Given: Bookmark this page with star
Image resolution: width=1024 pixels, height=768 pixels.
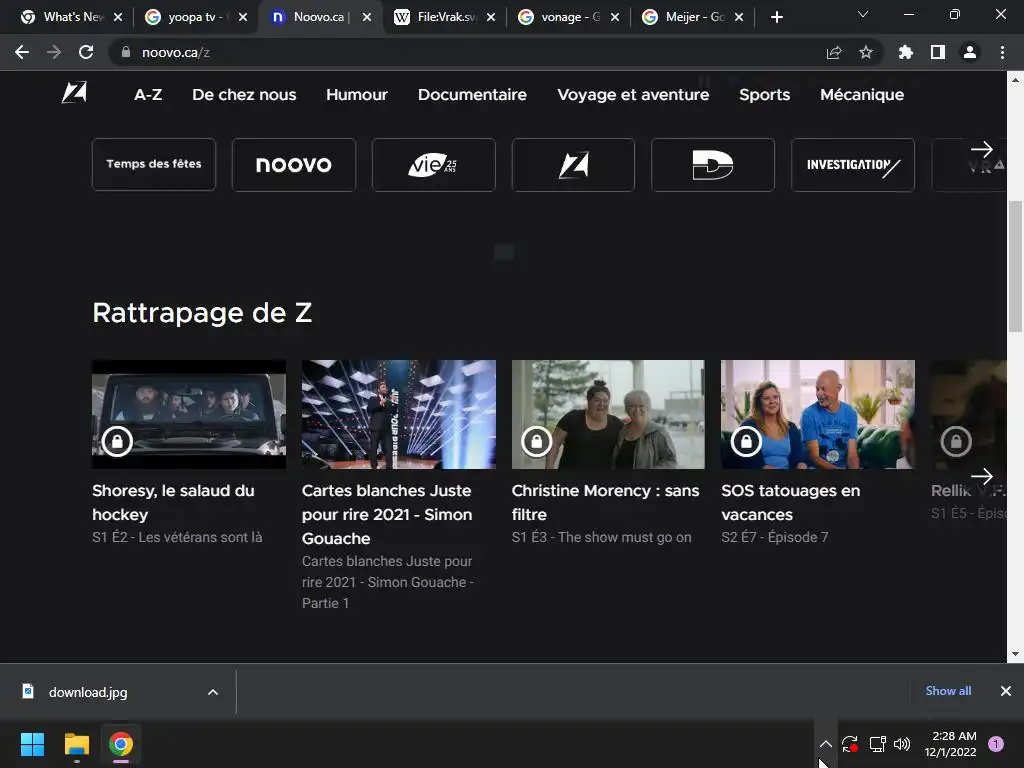Looking at the screenshot, I should [866, 52].
